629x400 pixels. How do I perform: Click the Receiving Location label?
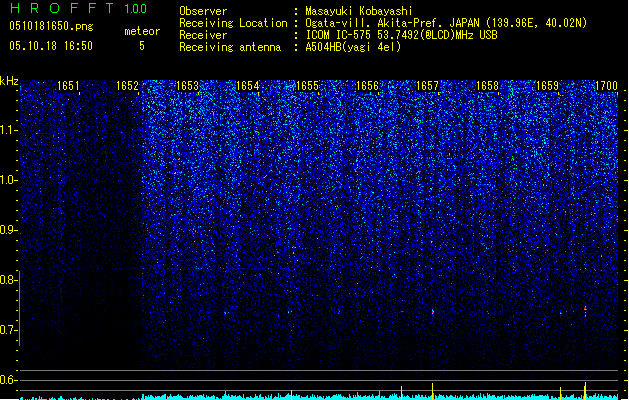click(x=233, y=23)
